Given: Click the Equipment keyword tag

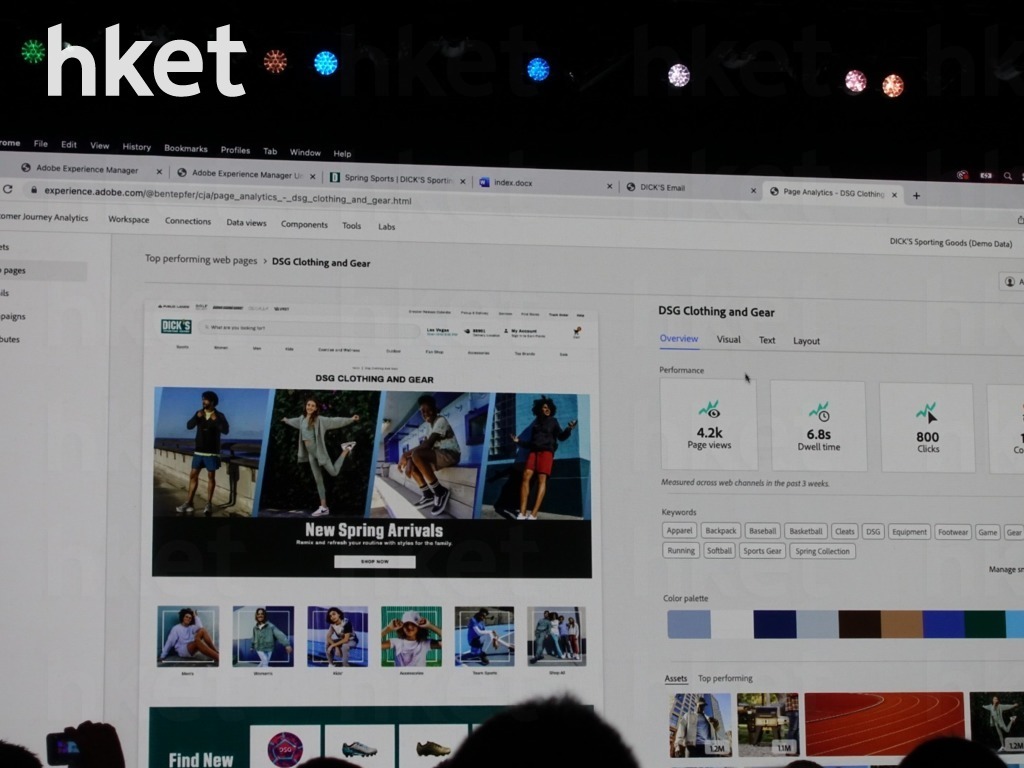Looking at the screenshot, I should 909,532.
